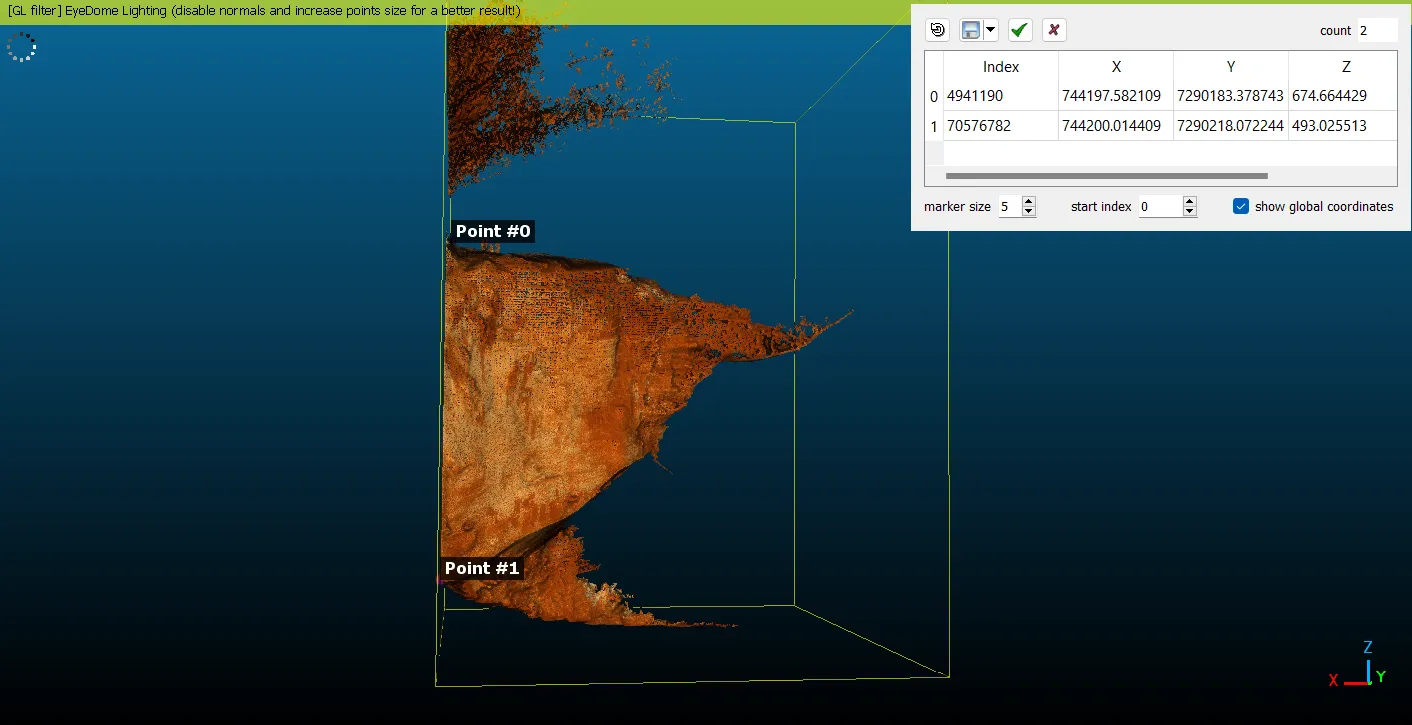Screen dimensions: 1412x725
Task: Click the Index column header
Action: click(1000, 67)
